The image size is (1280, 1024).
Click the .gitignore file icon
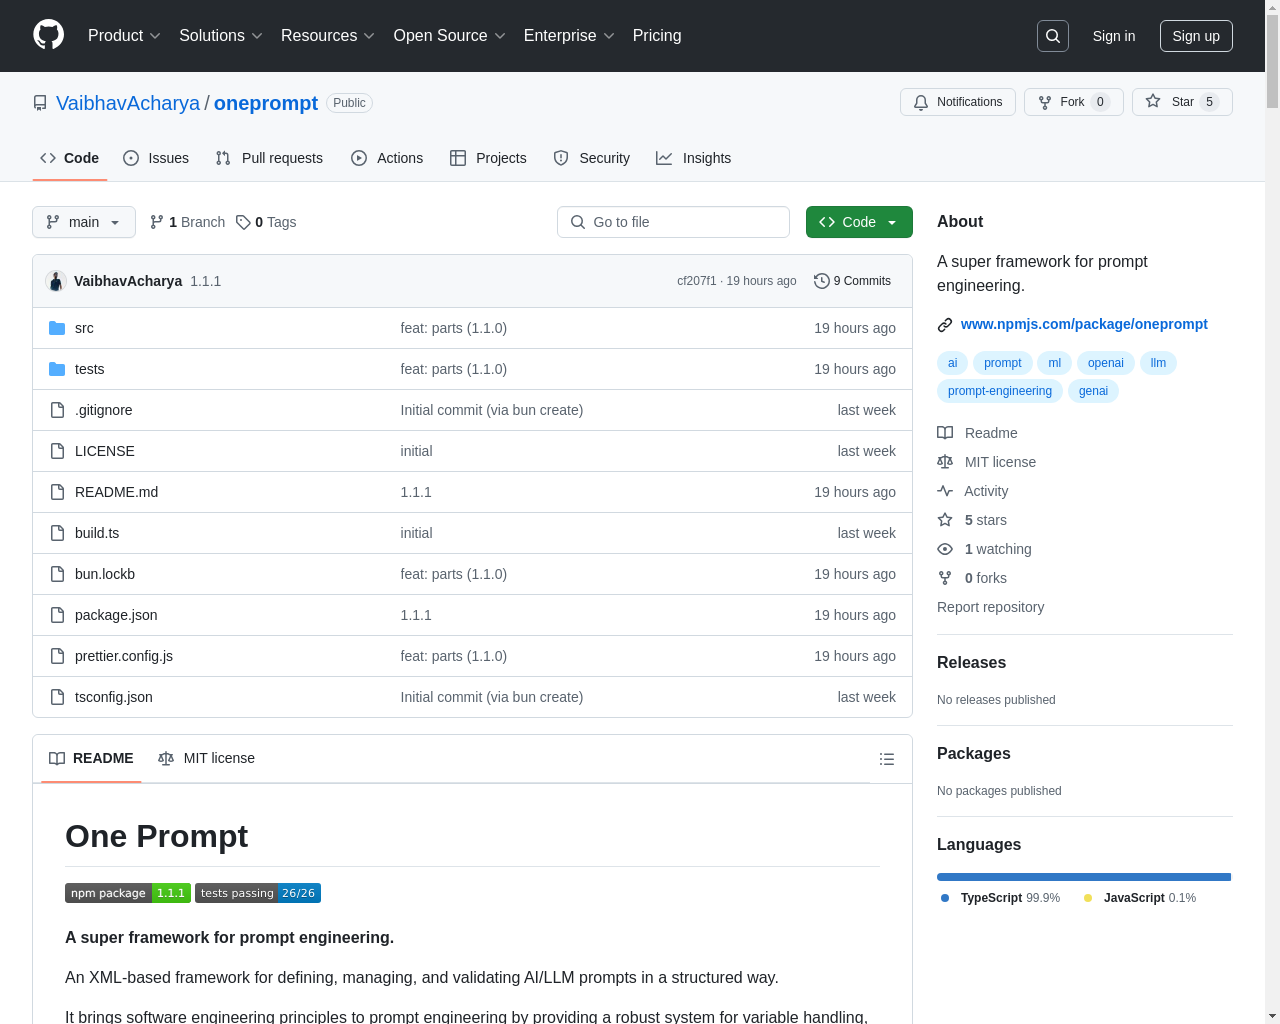click(57, 410)
